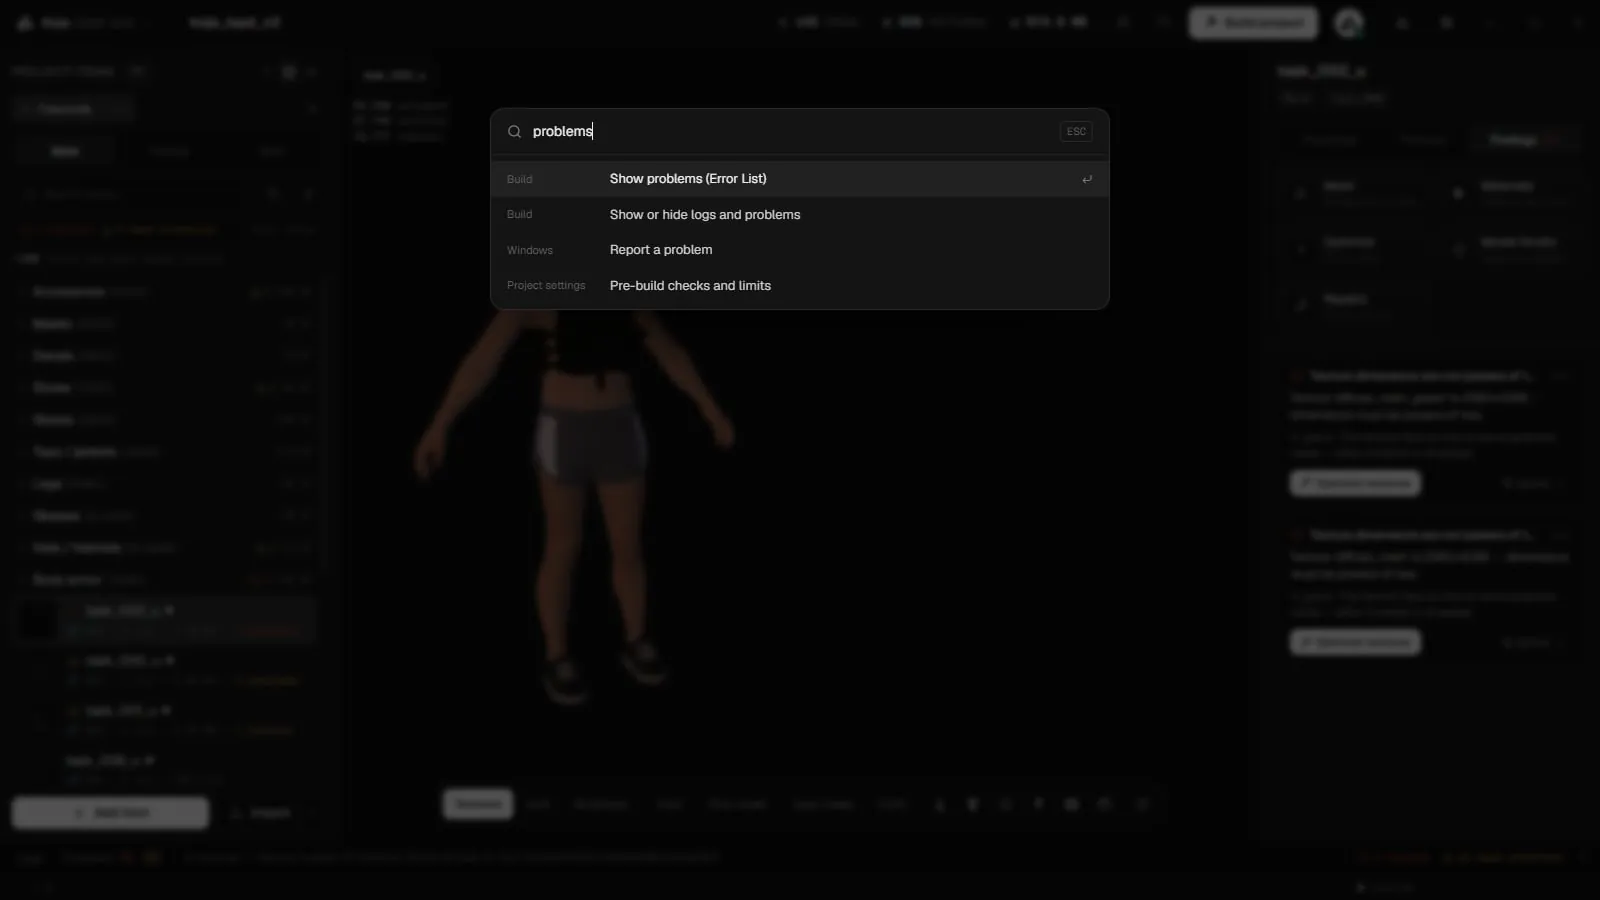The image size is (1600, 900).
Task: Click the search magnifier icon in command palette
Action: click(514, 131)
